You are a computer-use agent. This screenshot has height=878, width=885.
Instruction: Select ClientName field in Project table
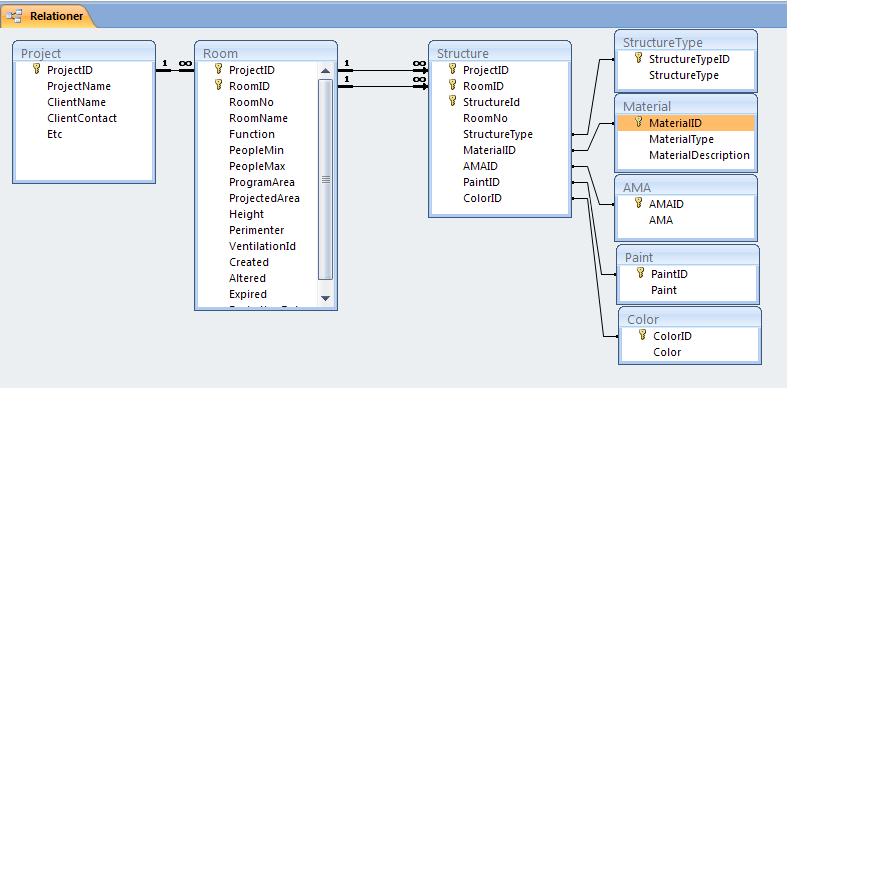[76, 102]
